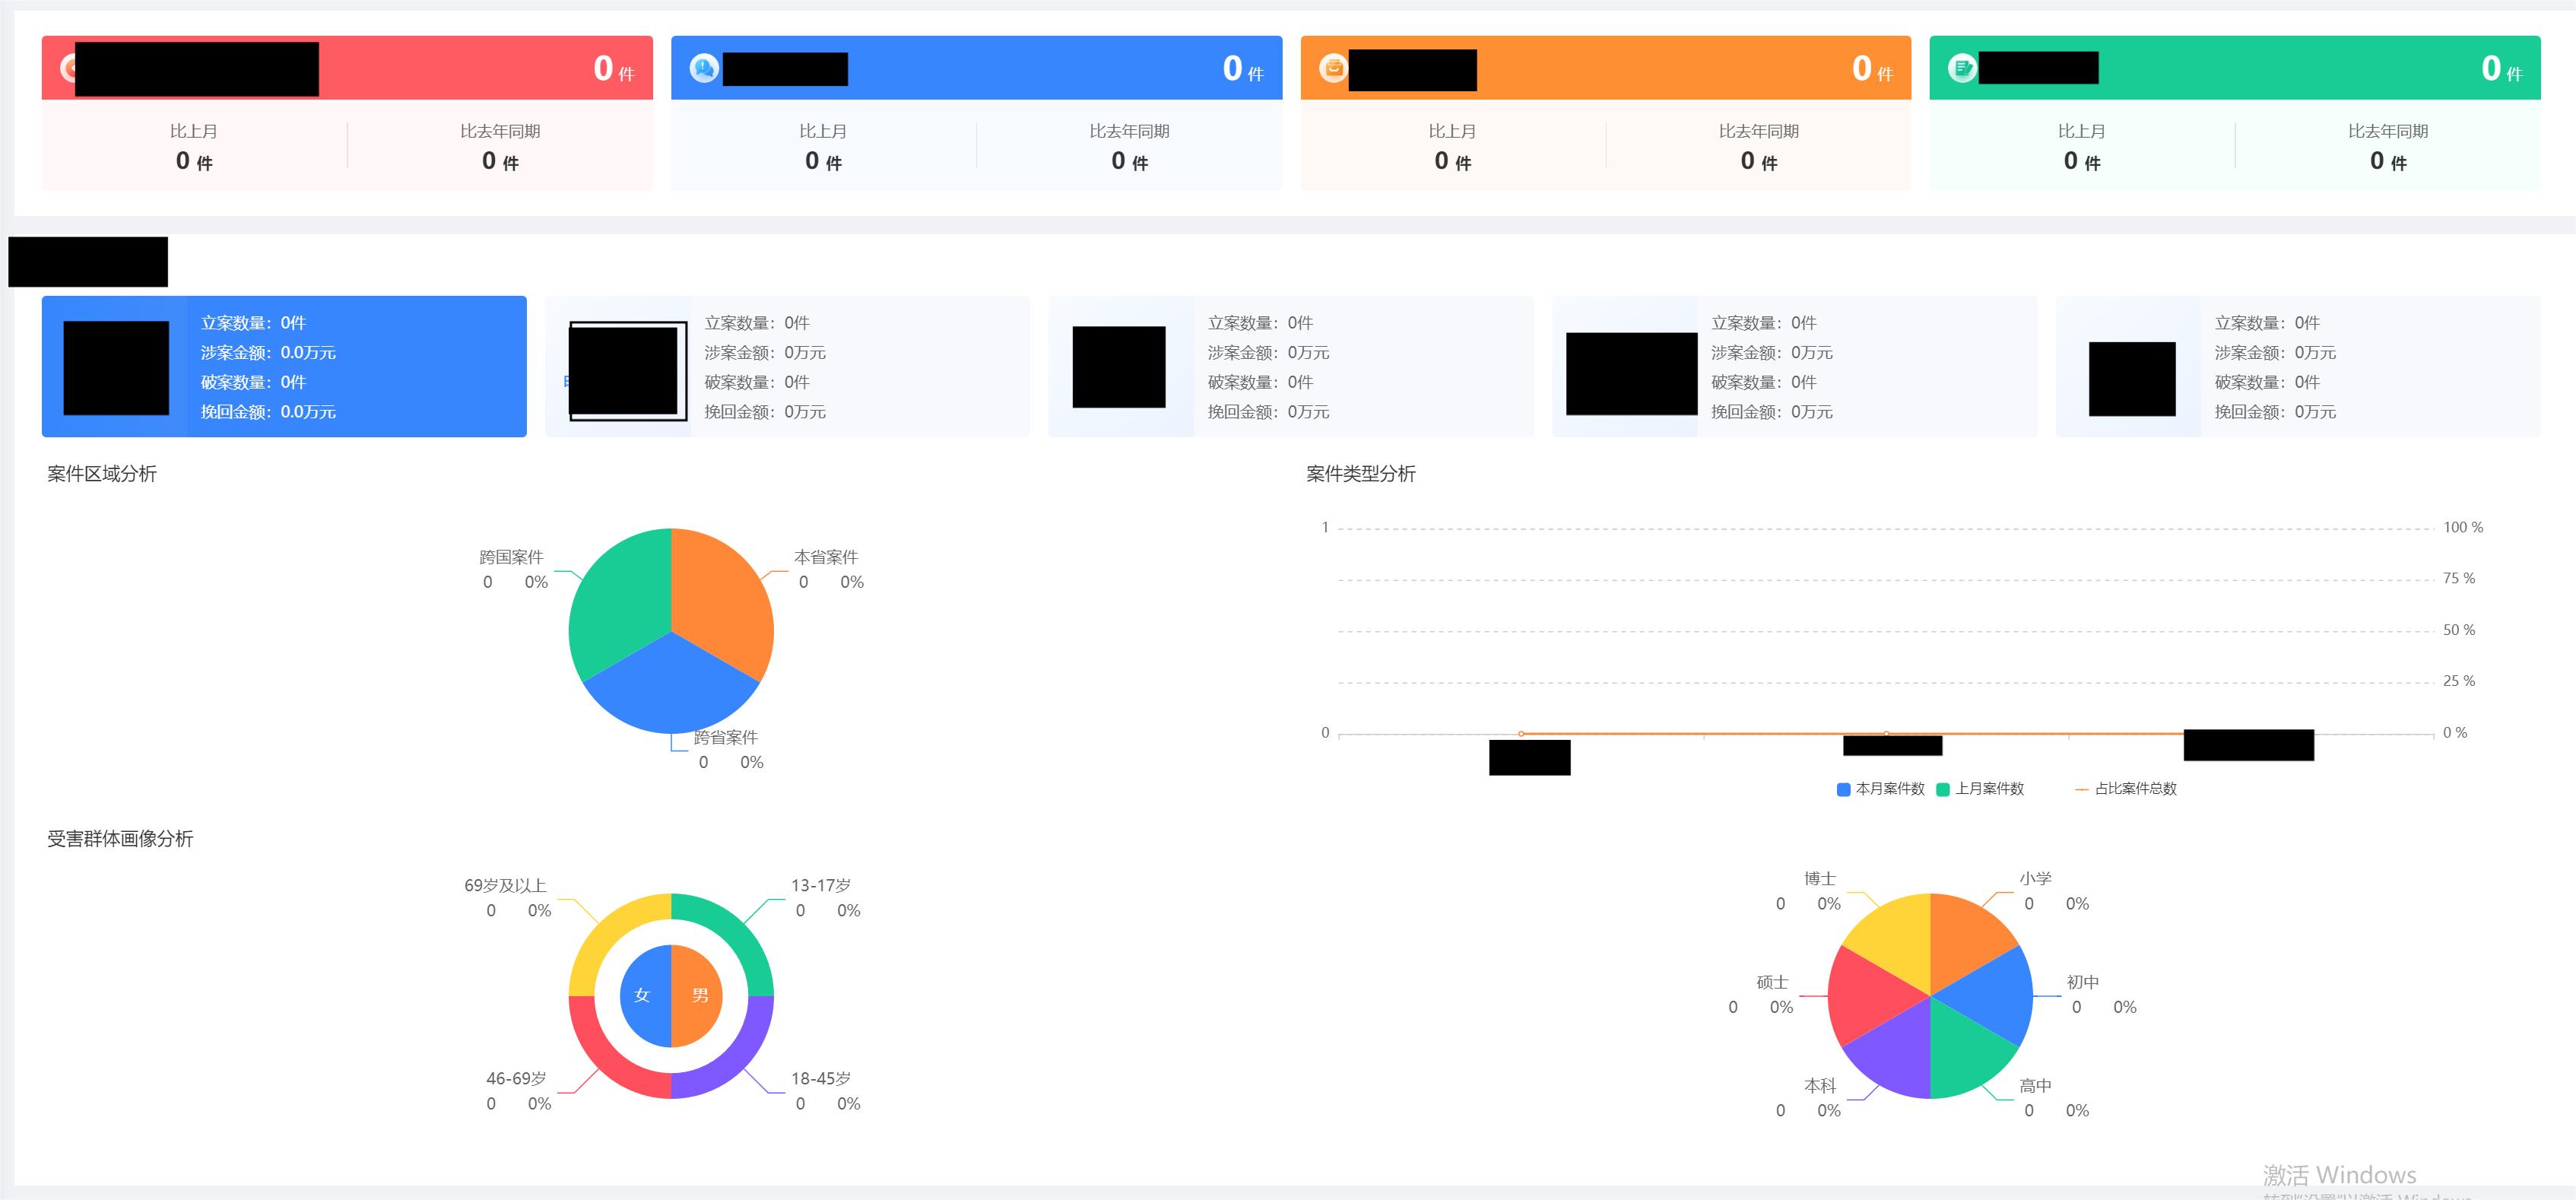Click the 0 件 total on red card header
The image size is (2576, 1200).
click(614, 69)
